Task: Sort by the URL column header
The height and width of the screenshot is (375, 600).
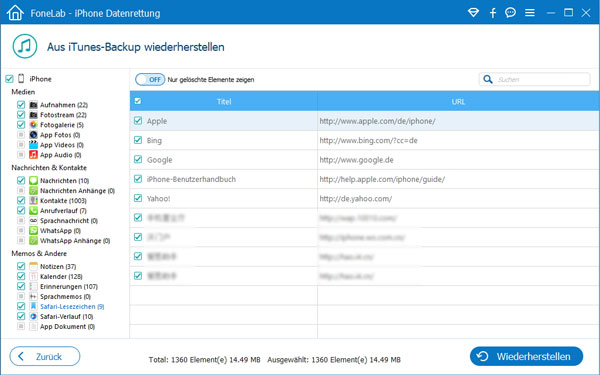Action: 458,101
